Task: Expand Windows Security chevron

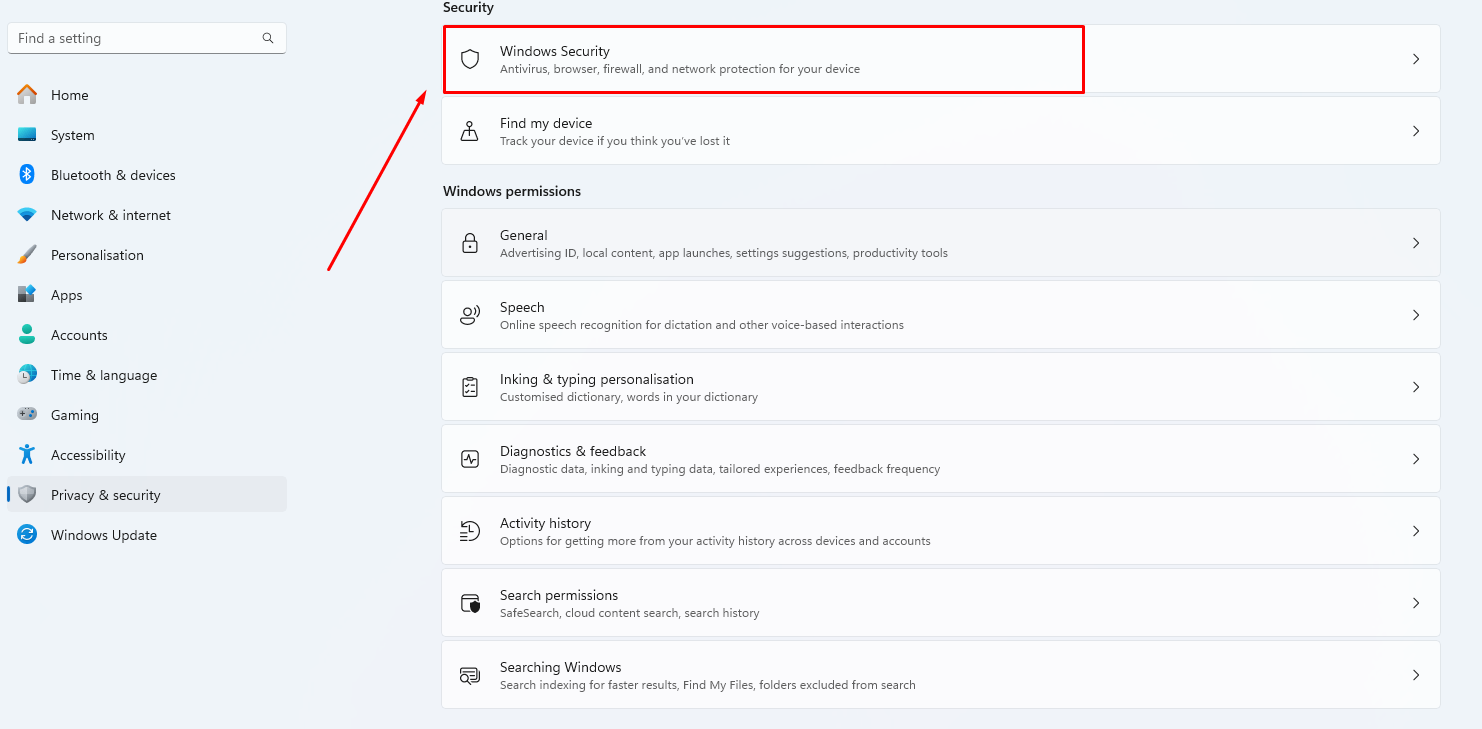Action: 1416,59
